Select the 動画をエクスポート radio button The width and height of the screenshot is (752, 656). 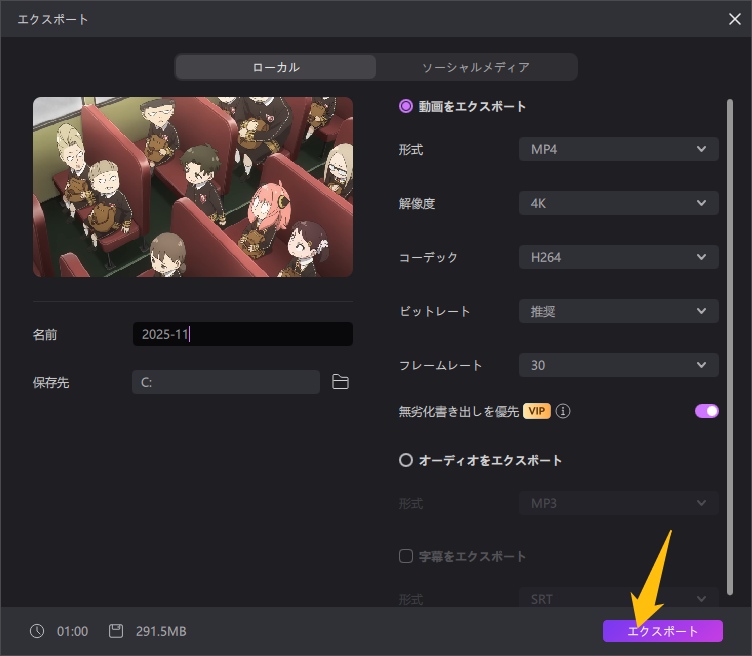click(x=406, y=106)
